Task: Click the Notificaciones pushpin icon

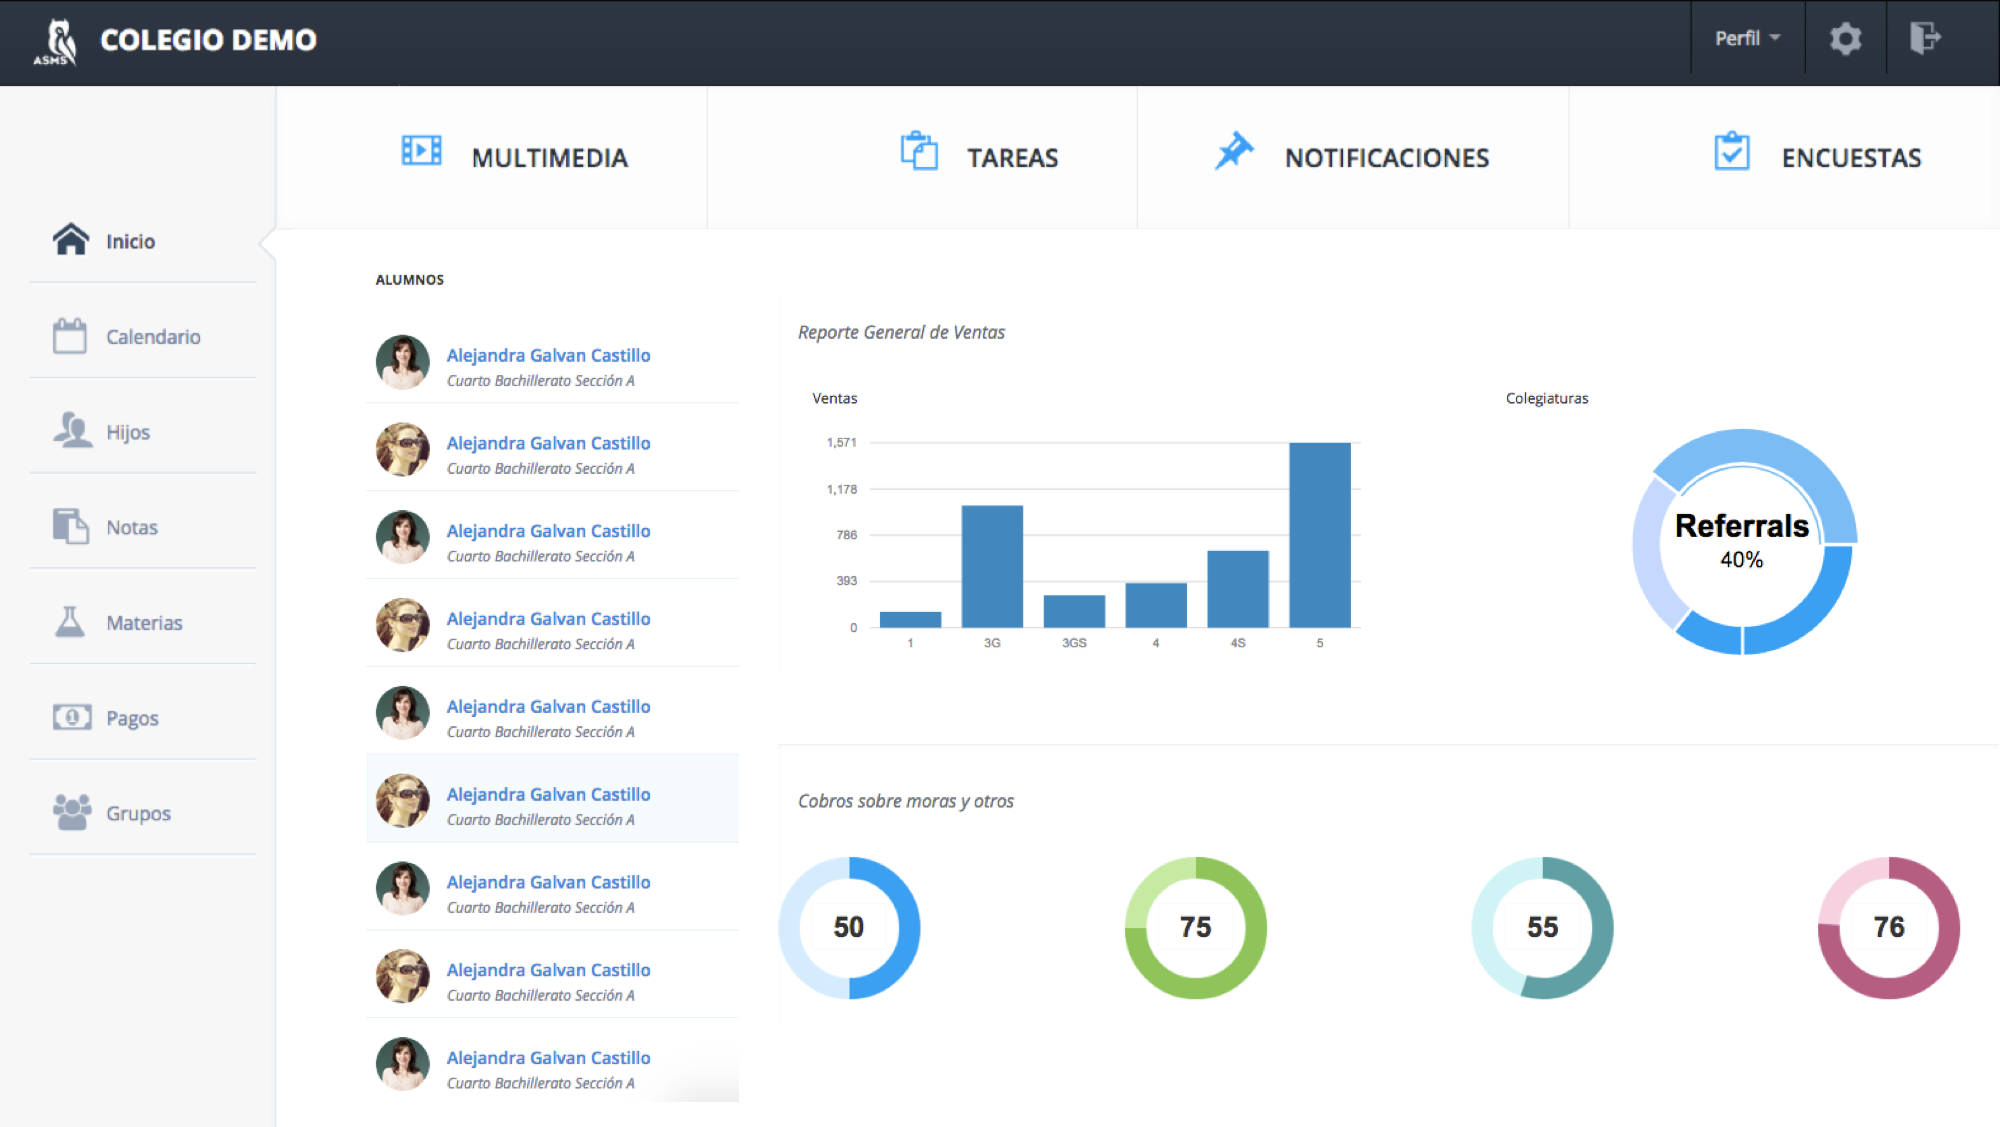Action: pos(1234,151)
